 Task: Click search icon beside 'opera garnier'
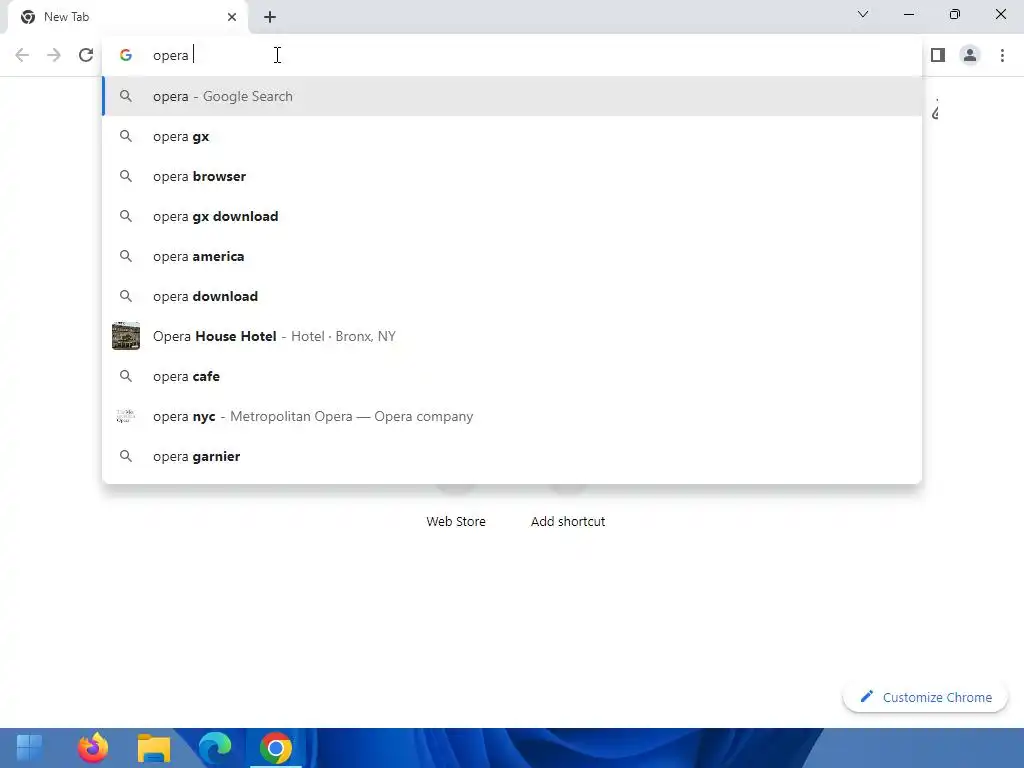click(126, 456)
